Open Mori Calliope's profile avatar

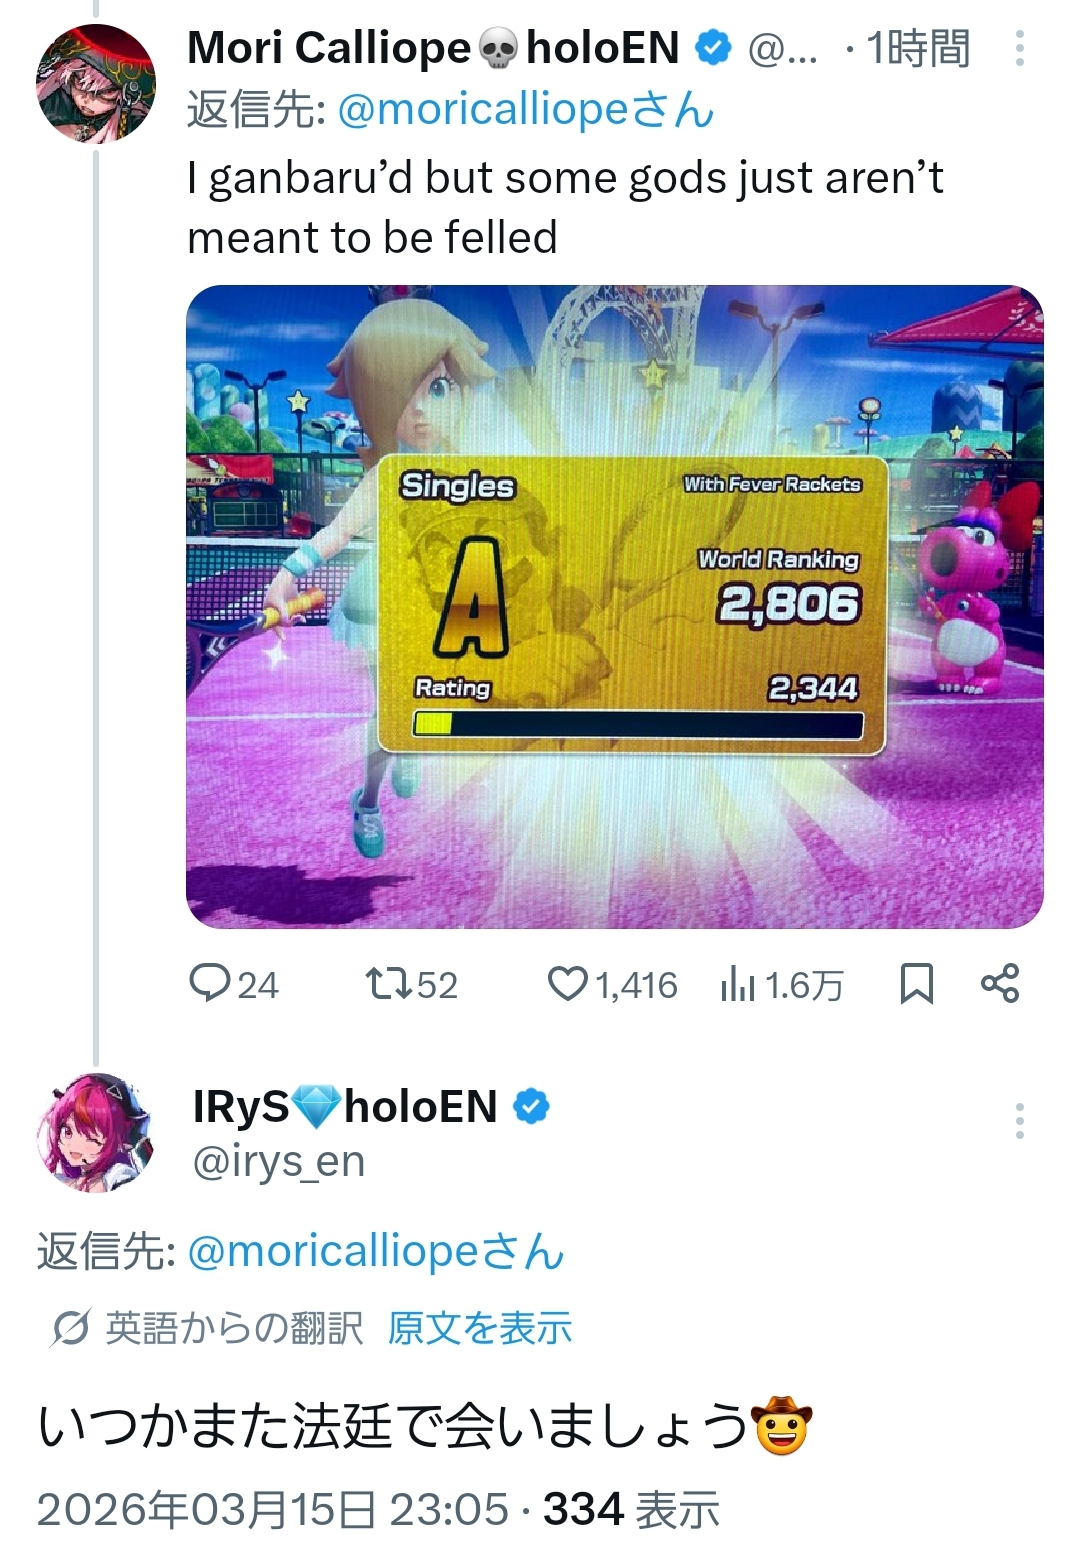pyautogui.click(x=96, y=84)
